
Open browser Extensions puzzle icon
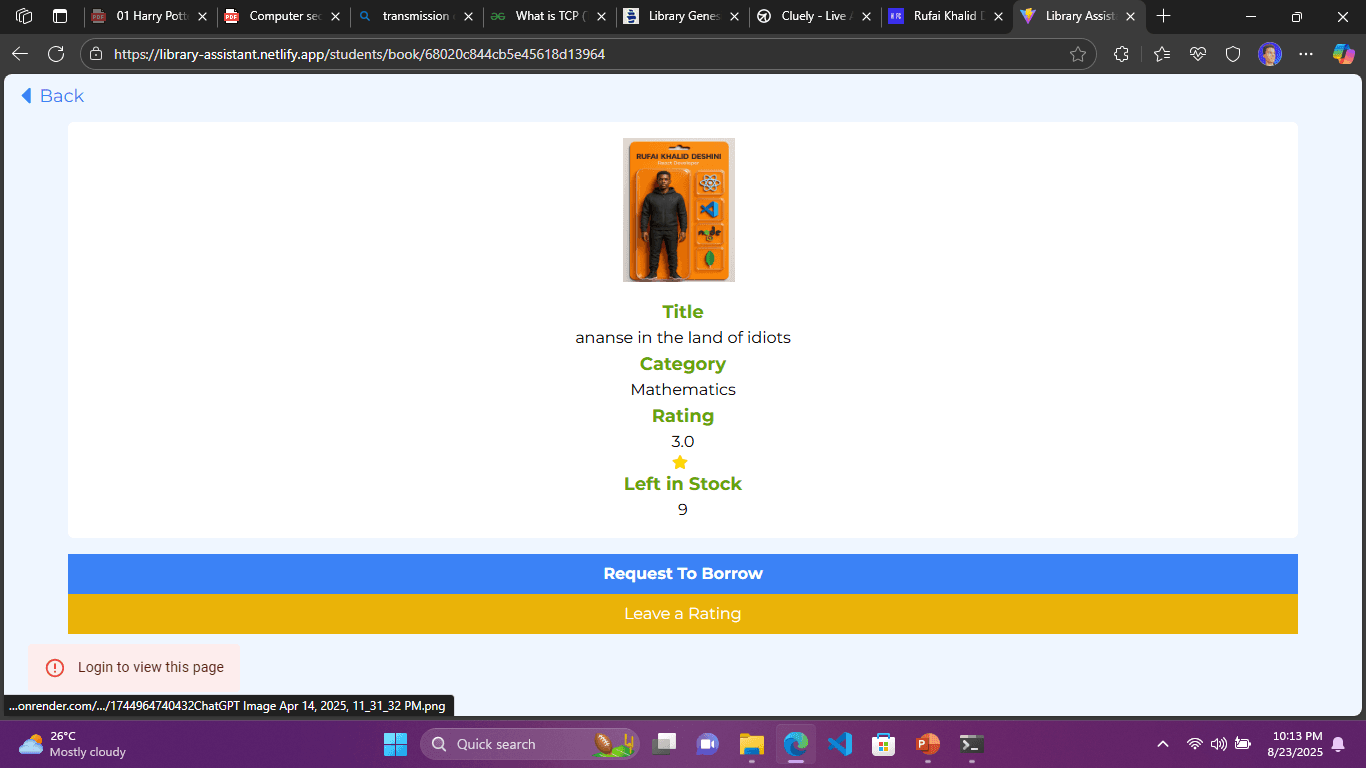(x=1121, y=54)
